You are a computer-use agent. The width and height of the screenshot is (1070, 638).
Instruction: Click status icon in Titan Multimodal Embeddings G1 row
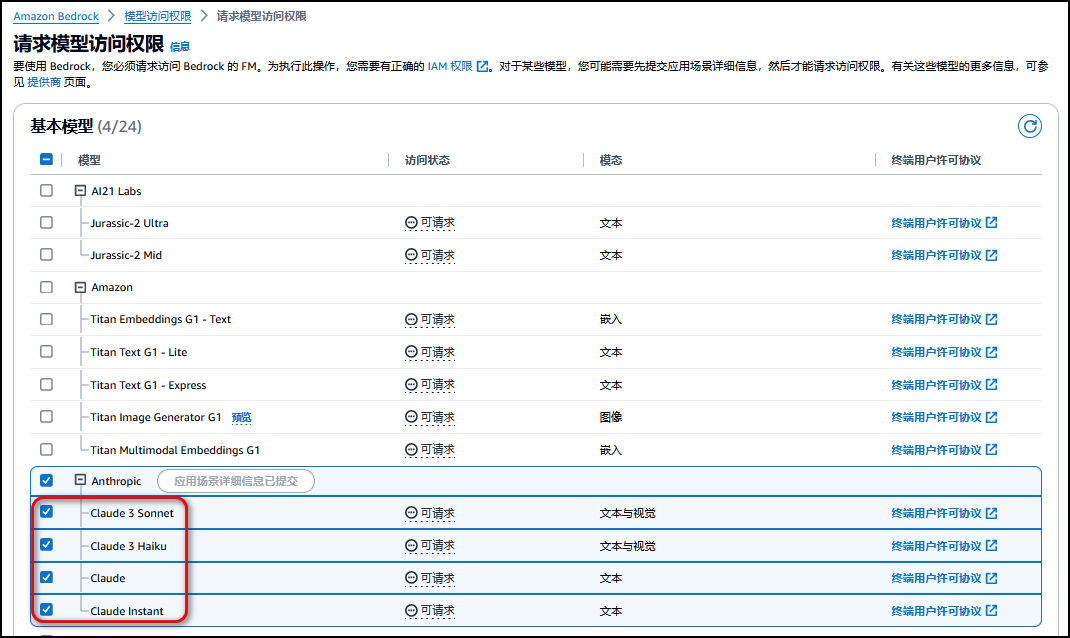tap(411, 450)
